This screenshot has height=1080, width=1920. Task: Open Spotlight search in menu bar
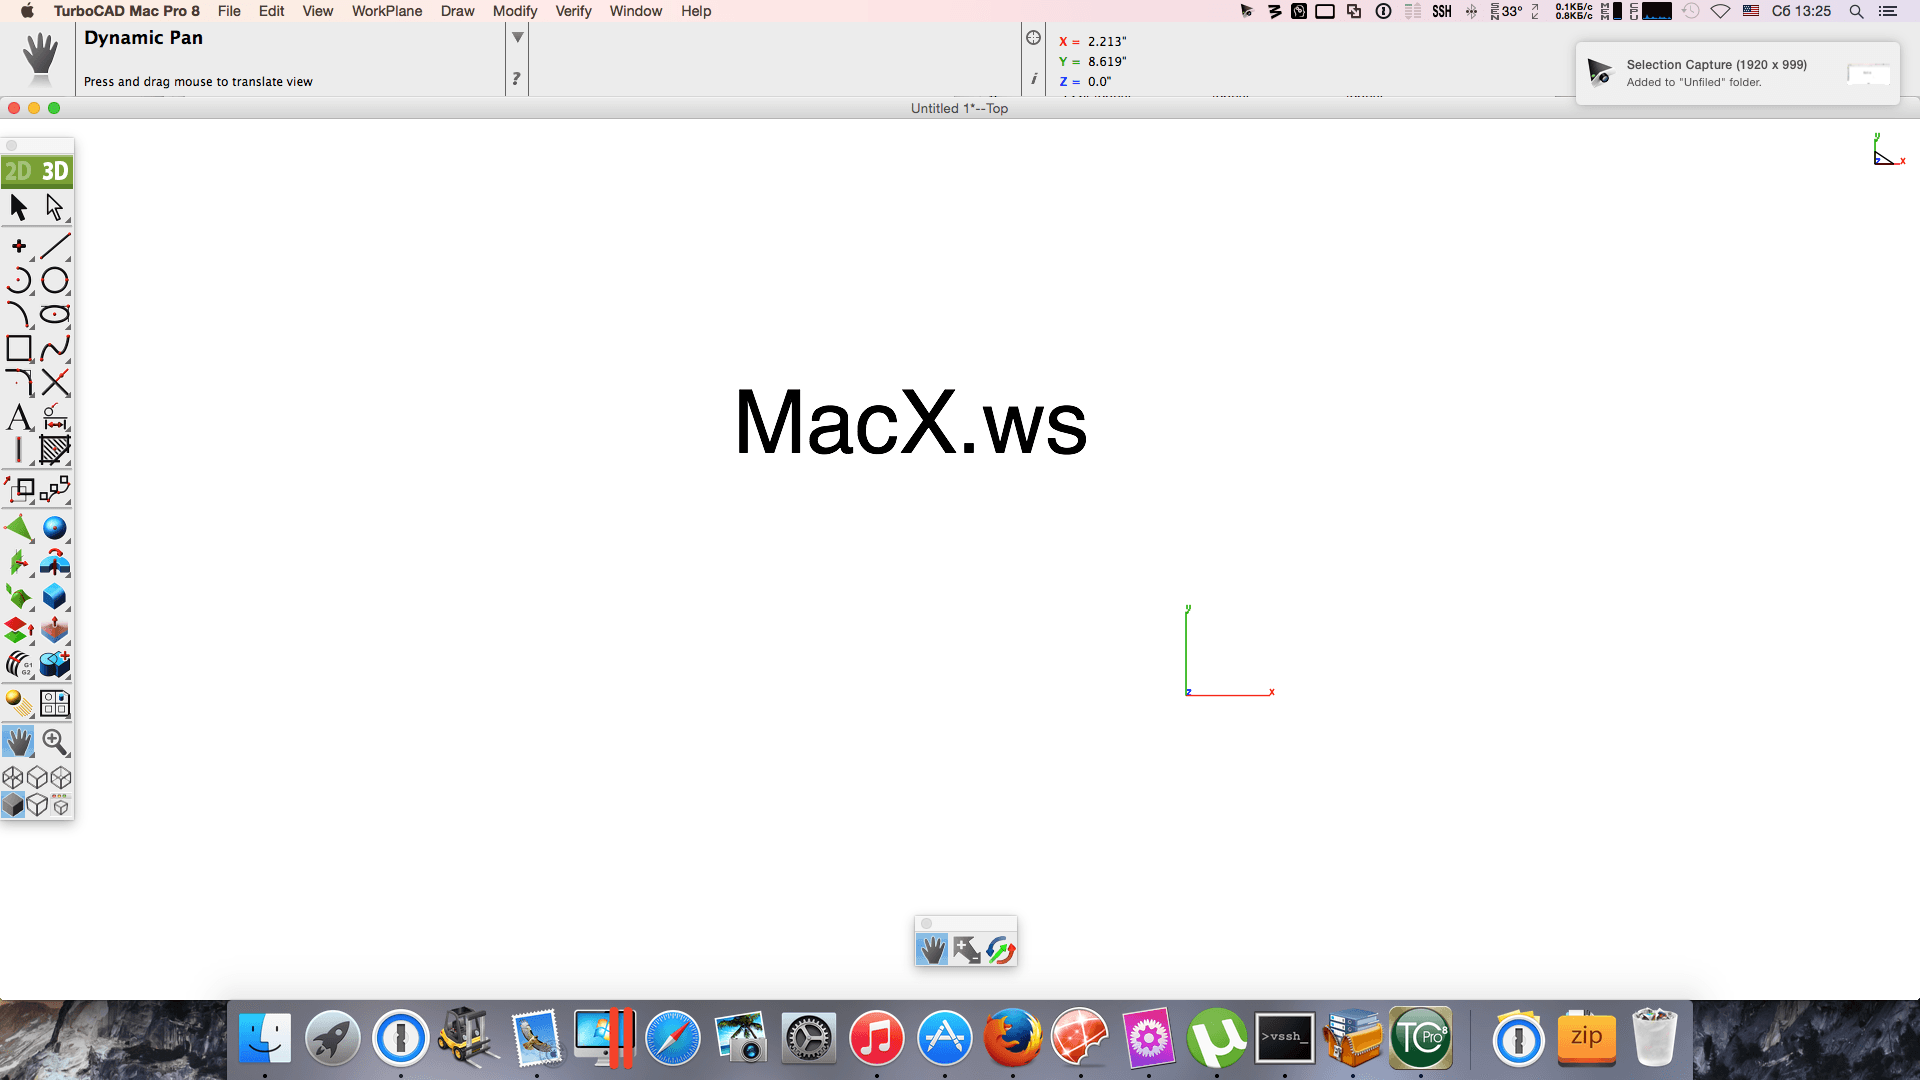(x=1856, y=11)
